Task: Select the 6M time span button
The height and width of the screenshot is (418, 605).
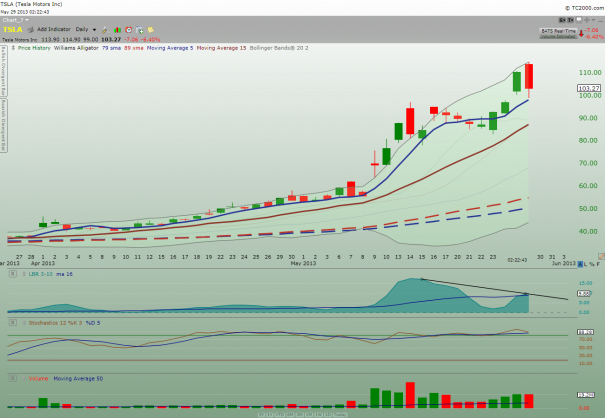Action: 290,415
